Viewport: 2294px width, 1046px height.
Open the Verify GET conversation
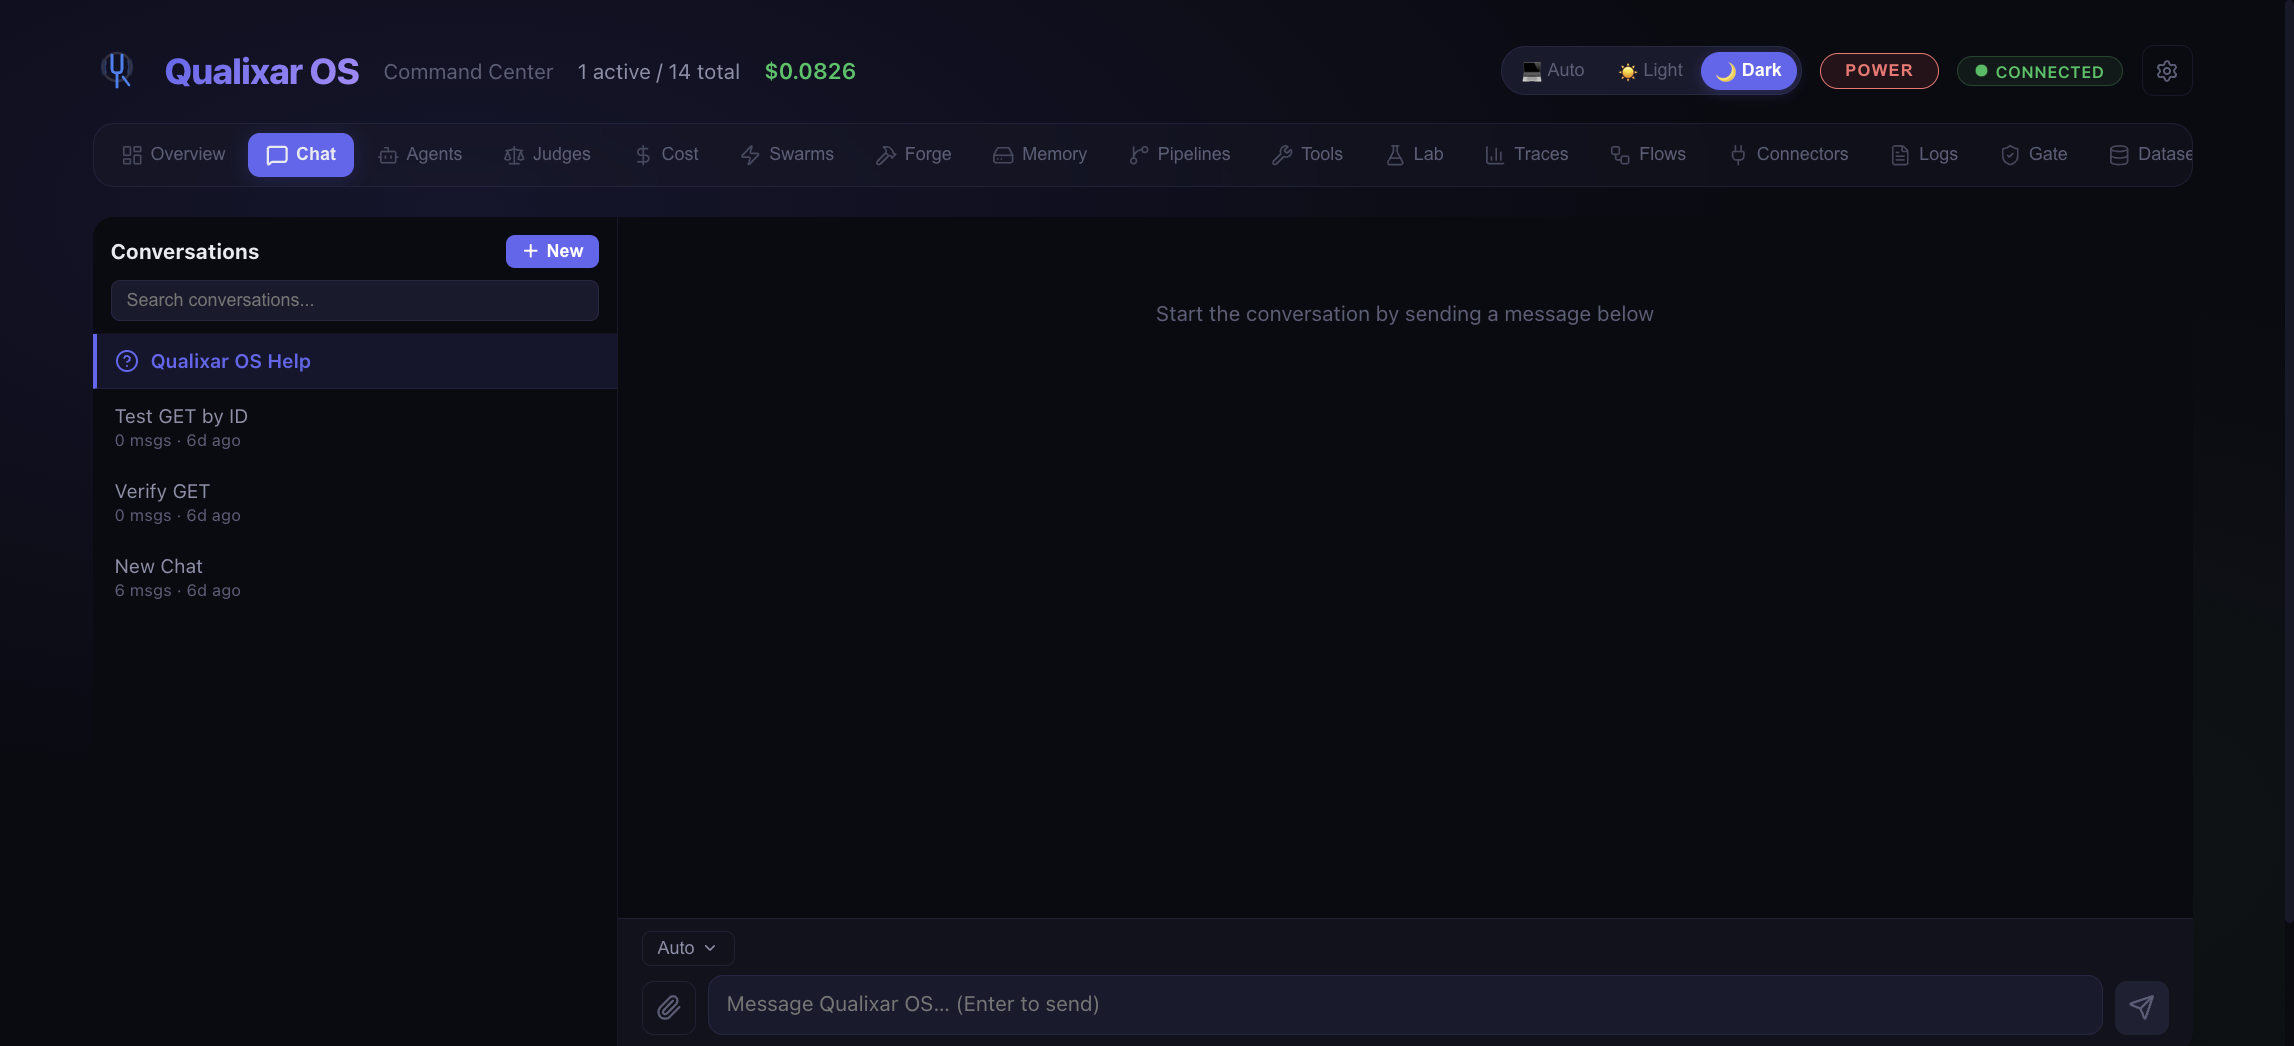[355, 502]
